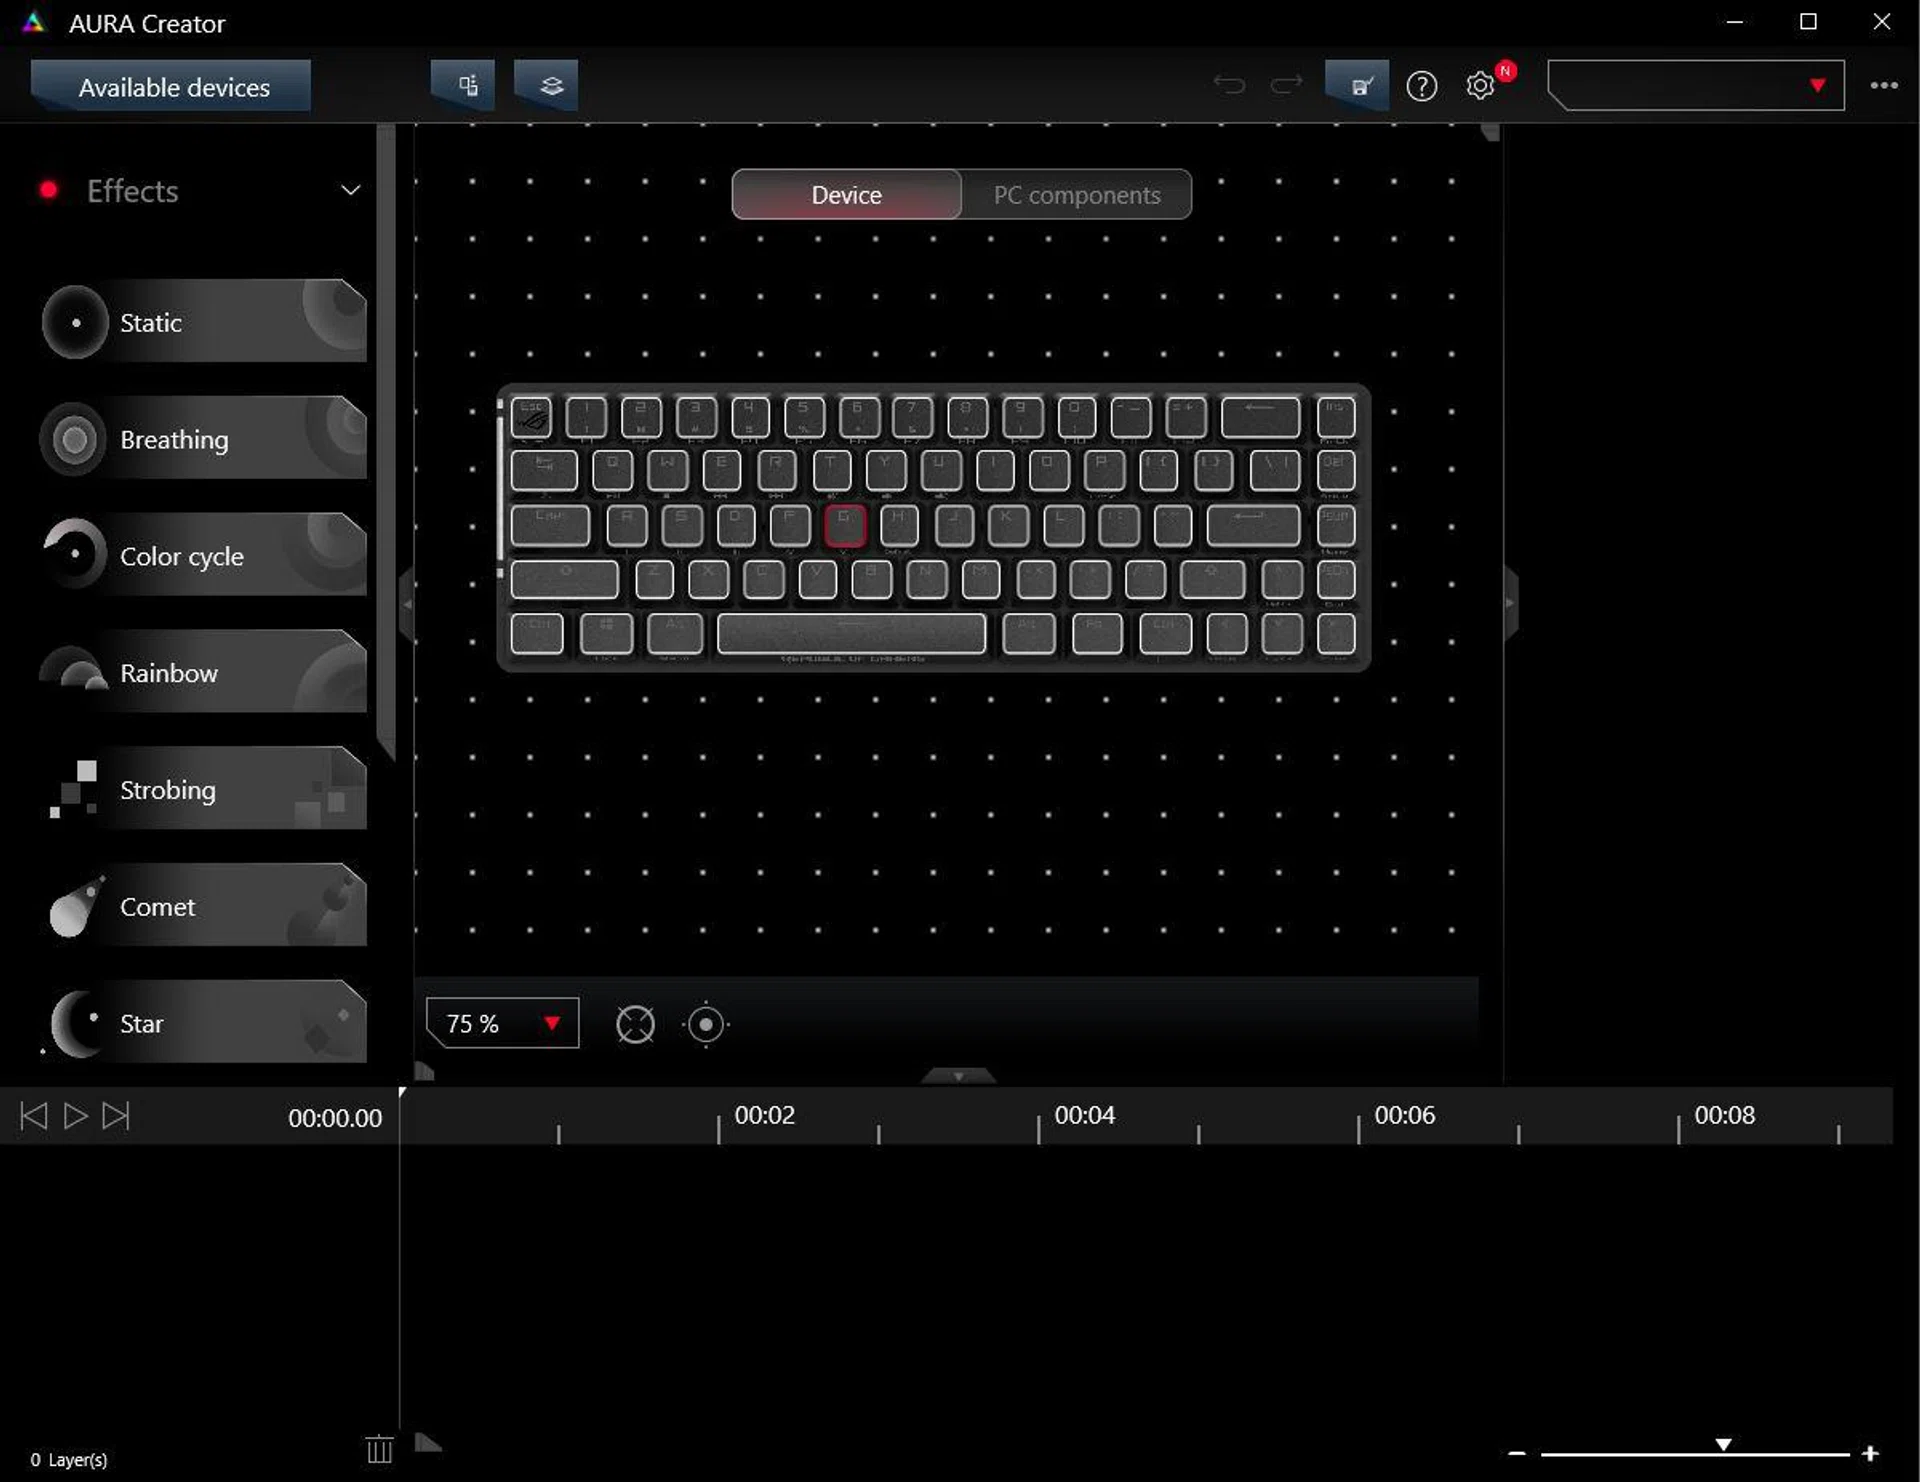Open the help question mark icon
1920x1482 pixels.
pos(1421,86)
